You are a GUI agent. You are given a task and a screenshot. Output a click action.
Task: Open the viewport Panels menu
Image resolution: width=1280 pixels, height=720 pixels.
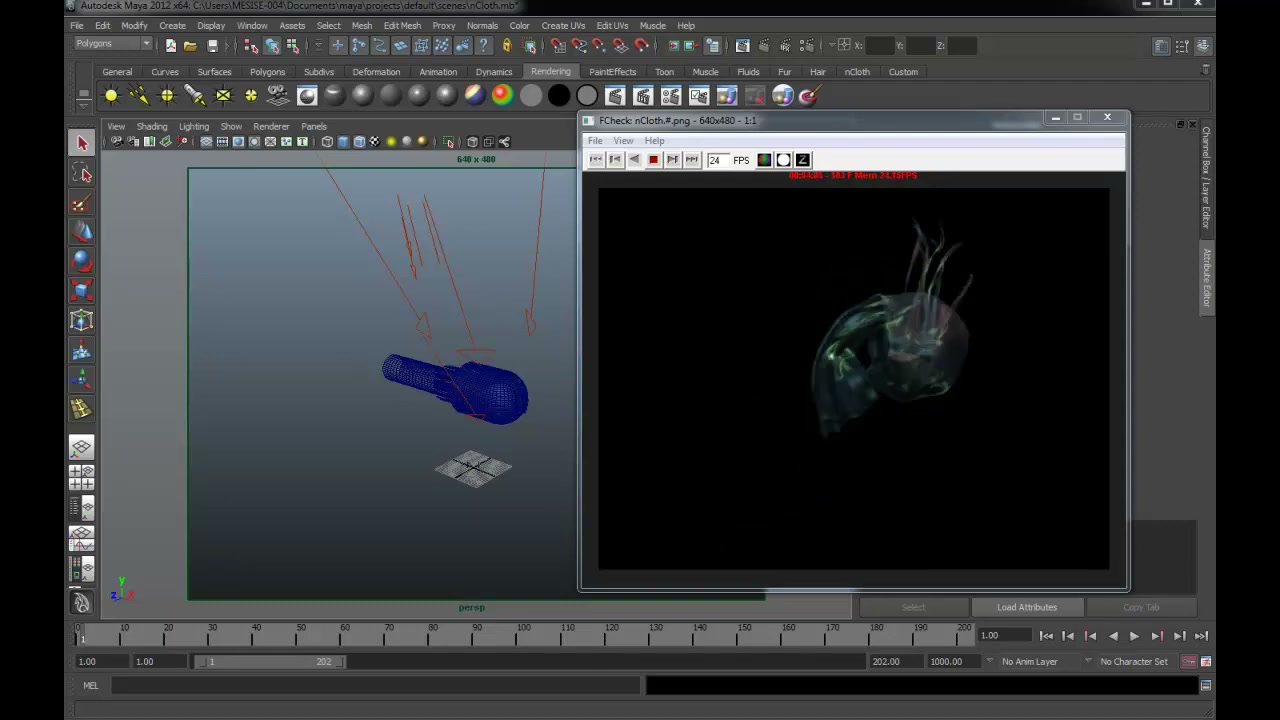[314, 127]
